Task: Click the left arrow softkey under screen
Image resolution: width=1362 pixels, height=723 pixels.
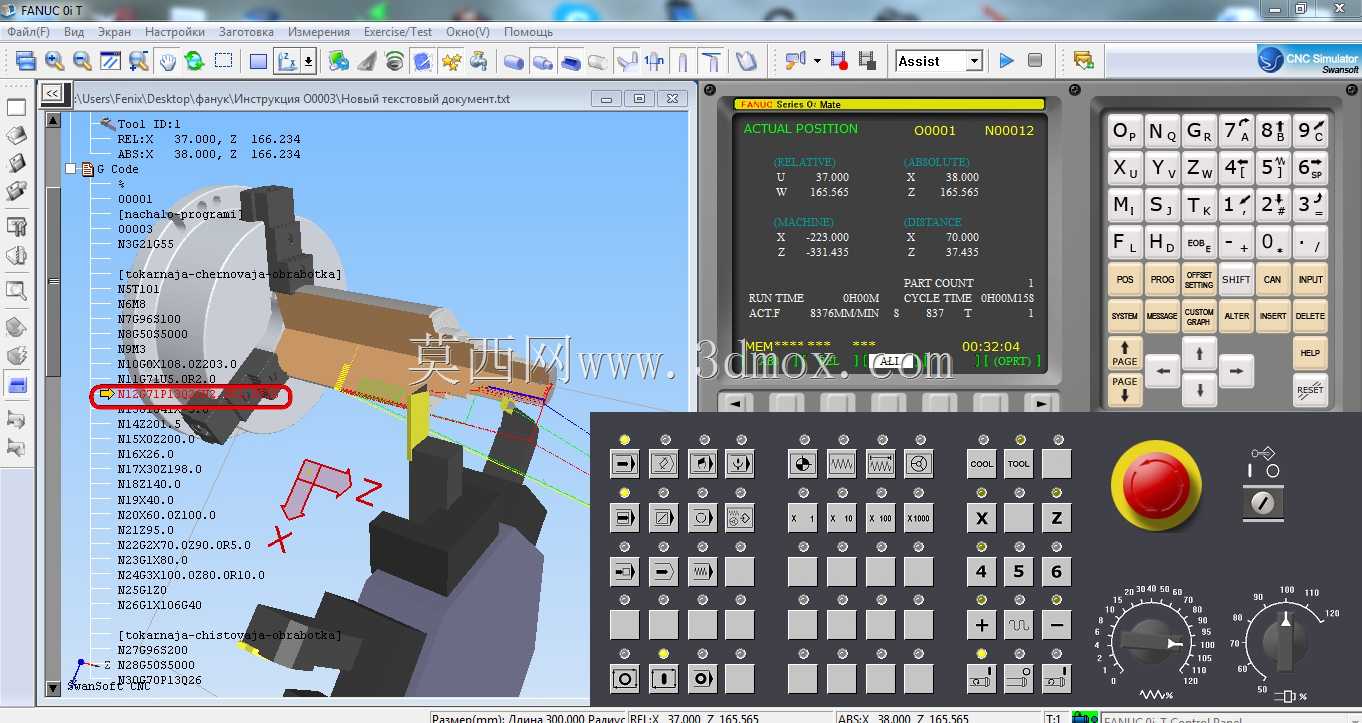Action: coord(736,403)
